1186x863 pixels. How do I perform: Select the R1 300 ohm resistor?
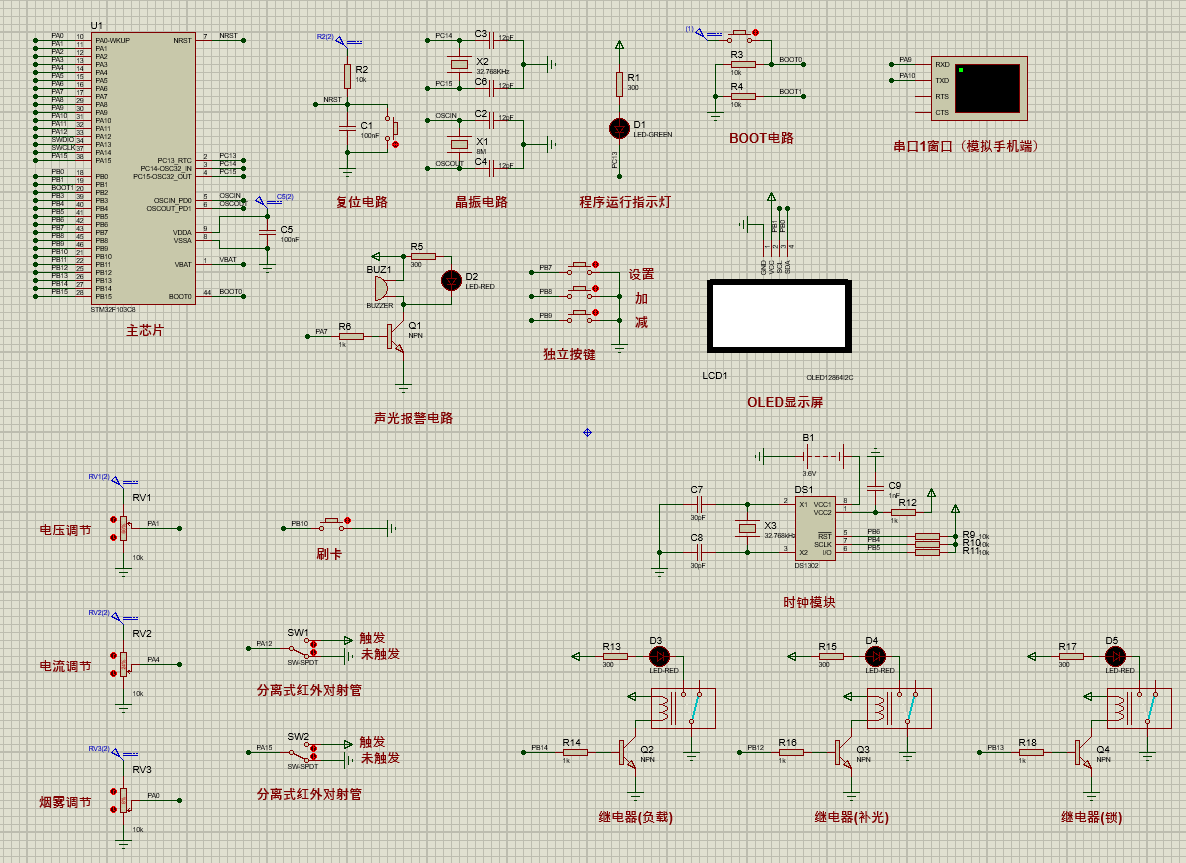click(x=619, y=84)
